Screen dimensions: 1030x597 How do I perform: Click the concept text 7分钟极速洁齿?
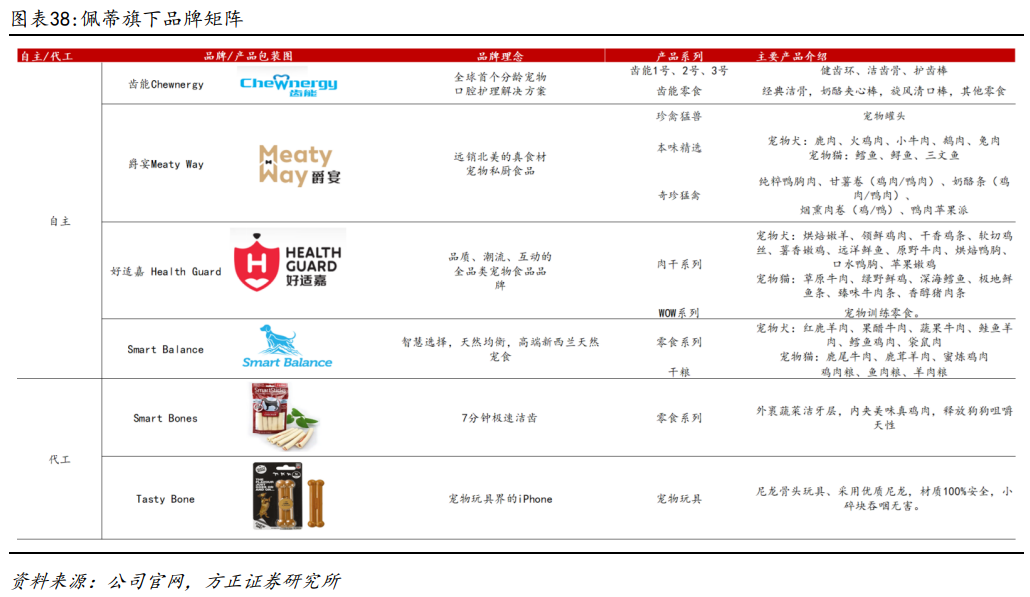[500, 418]
